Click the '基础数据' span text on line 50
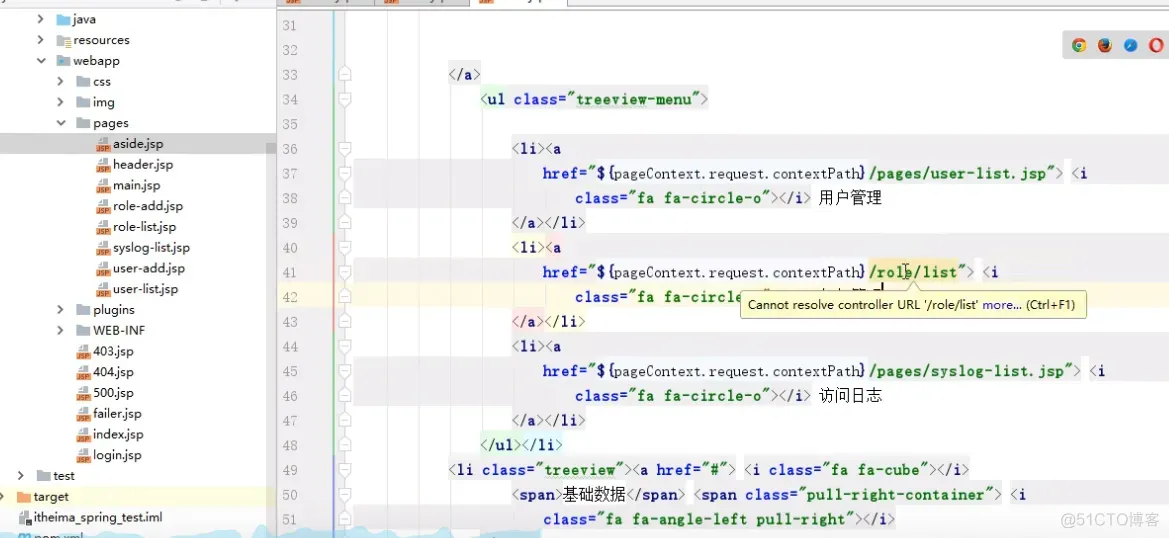The image size is (1169, 538). [594, 495]
